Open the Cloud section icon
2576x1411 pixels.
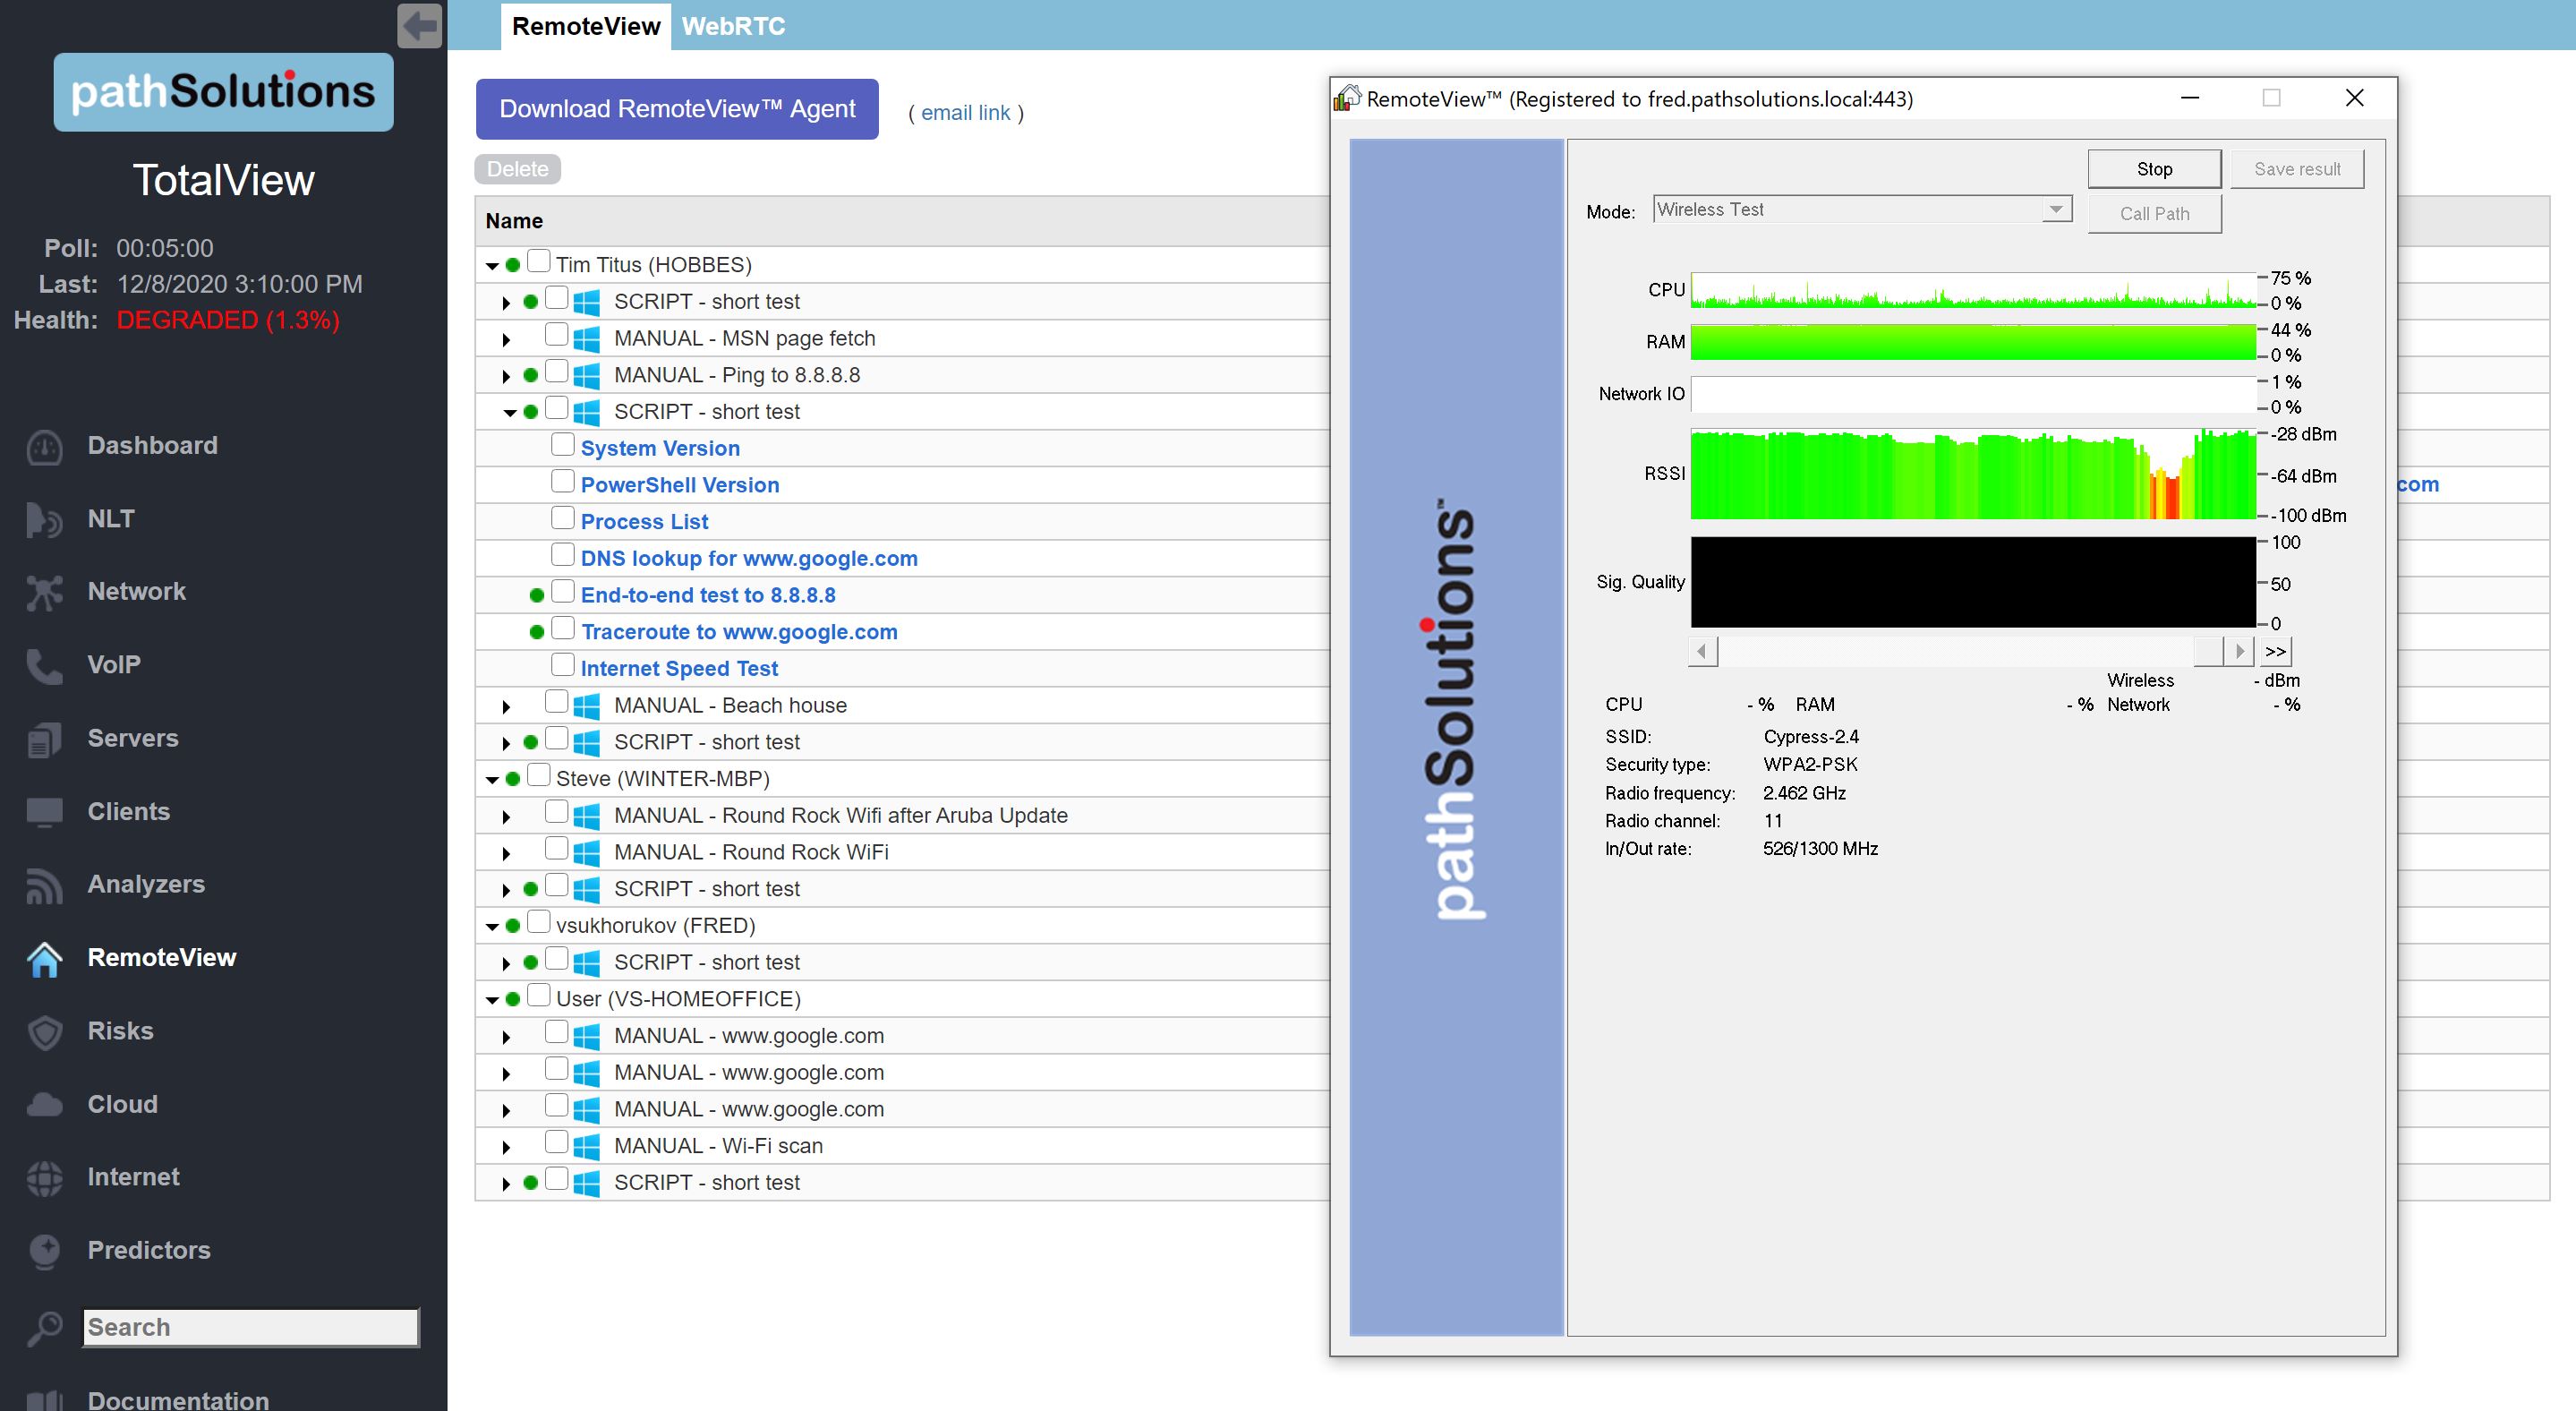(44, 1105)
